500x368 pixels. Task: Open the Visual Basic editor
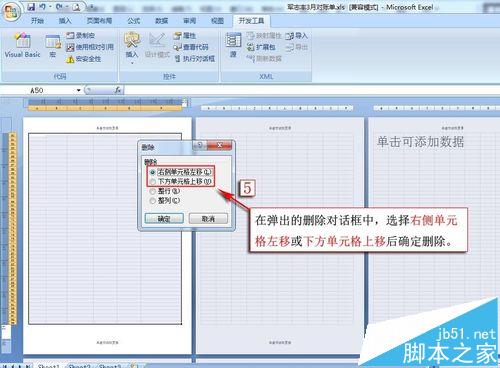pos(22,46)
